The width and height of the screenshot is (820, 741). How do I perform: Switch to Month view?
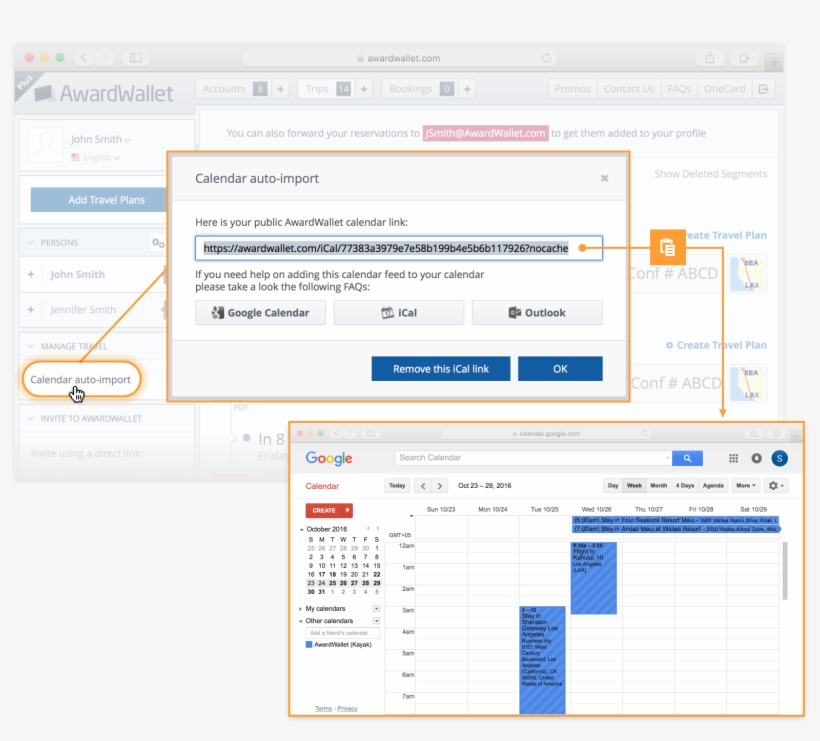click(658, 486)
